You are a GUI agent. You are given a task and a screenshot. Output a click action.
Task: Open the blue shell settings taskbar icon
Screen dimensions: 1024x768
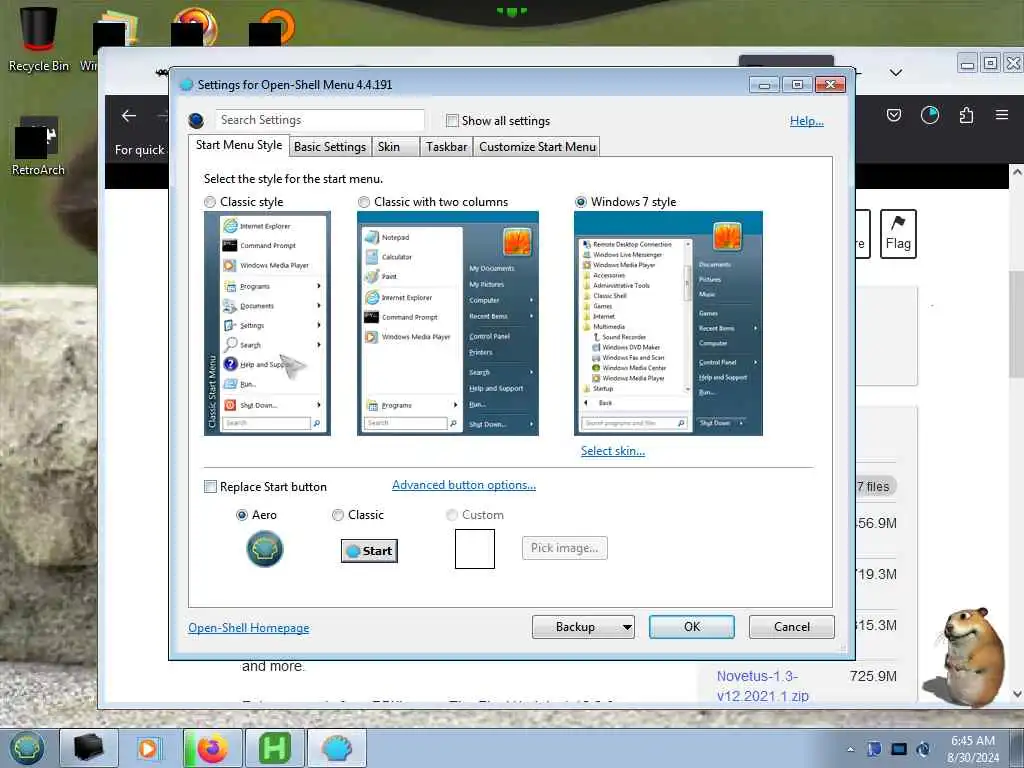(336, 748)
